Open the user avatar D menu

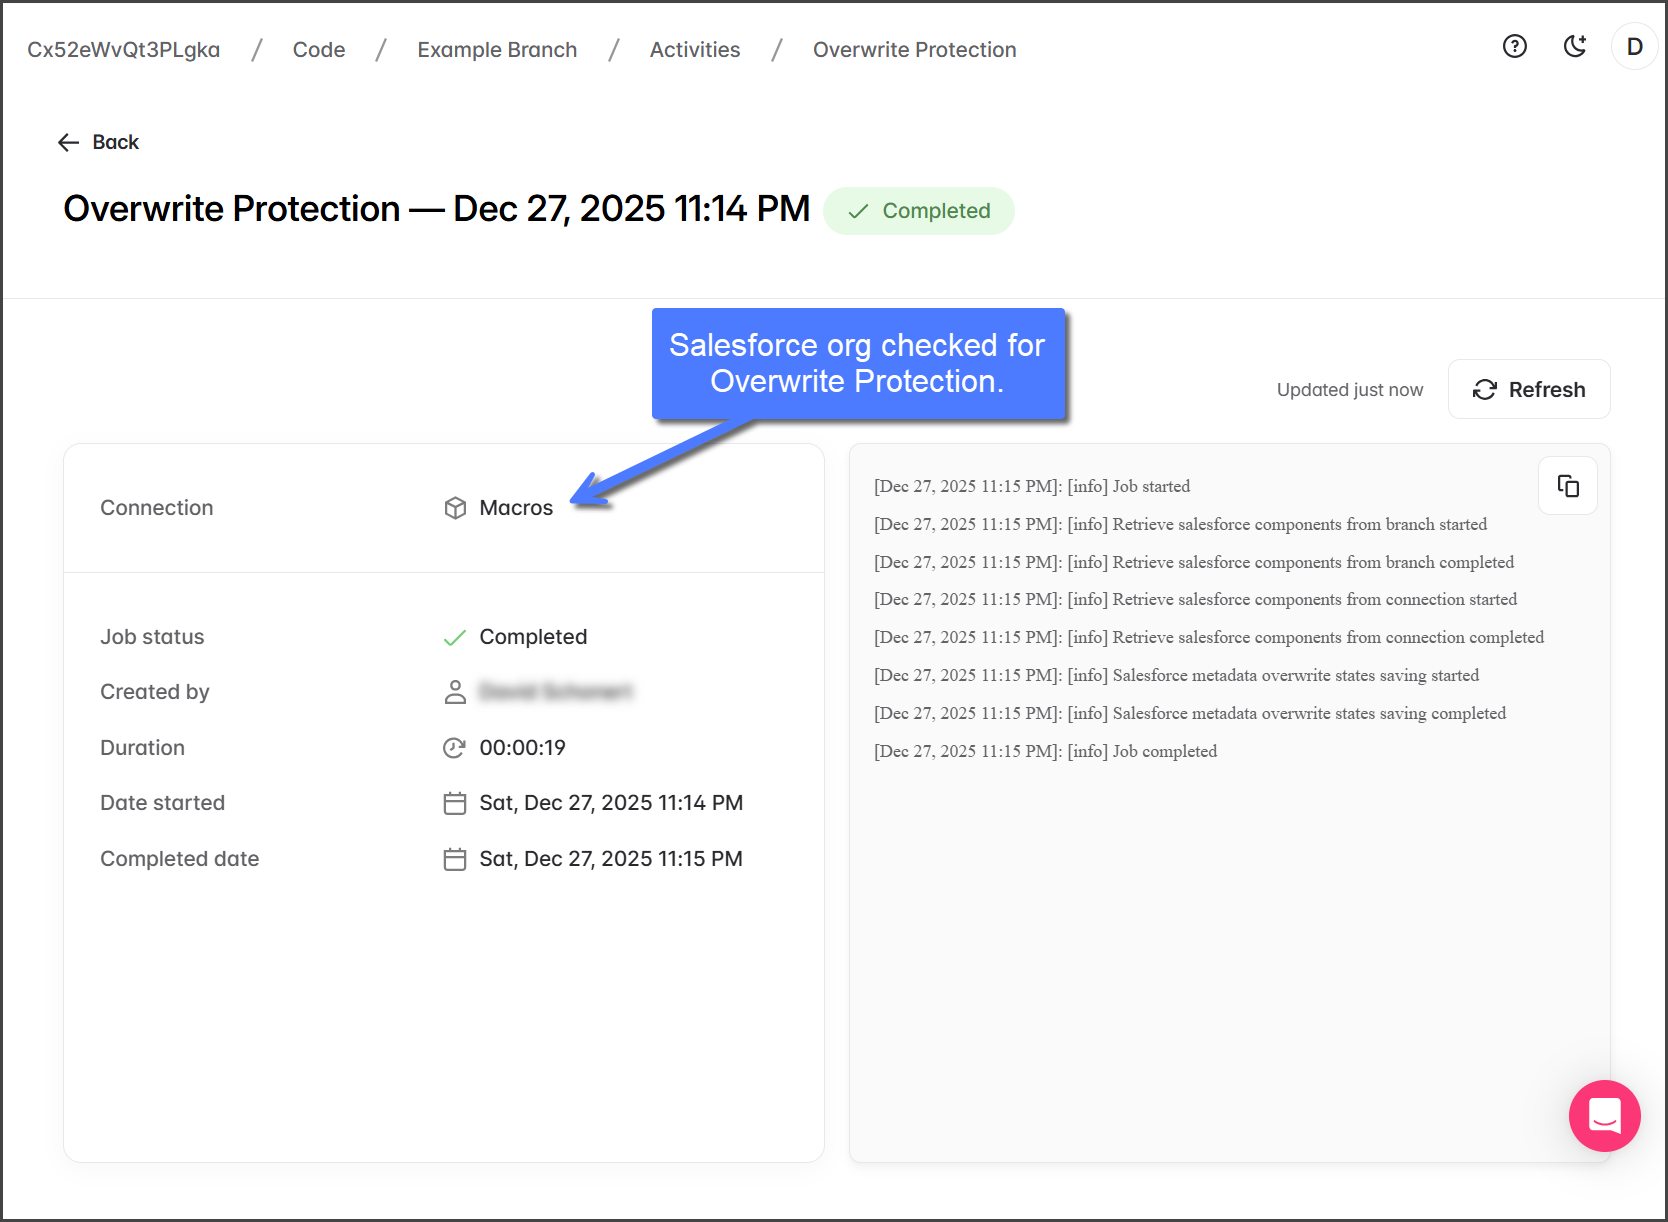(1634, 47)
